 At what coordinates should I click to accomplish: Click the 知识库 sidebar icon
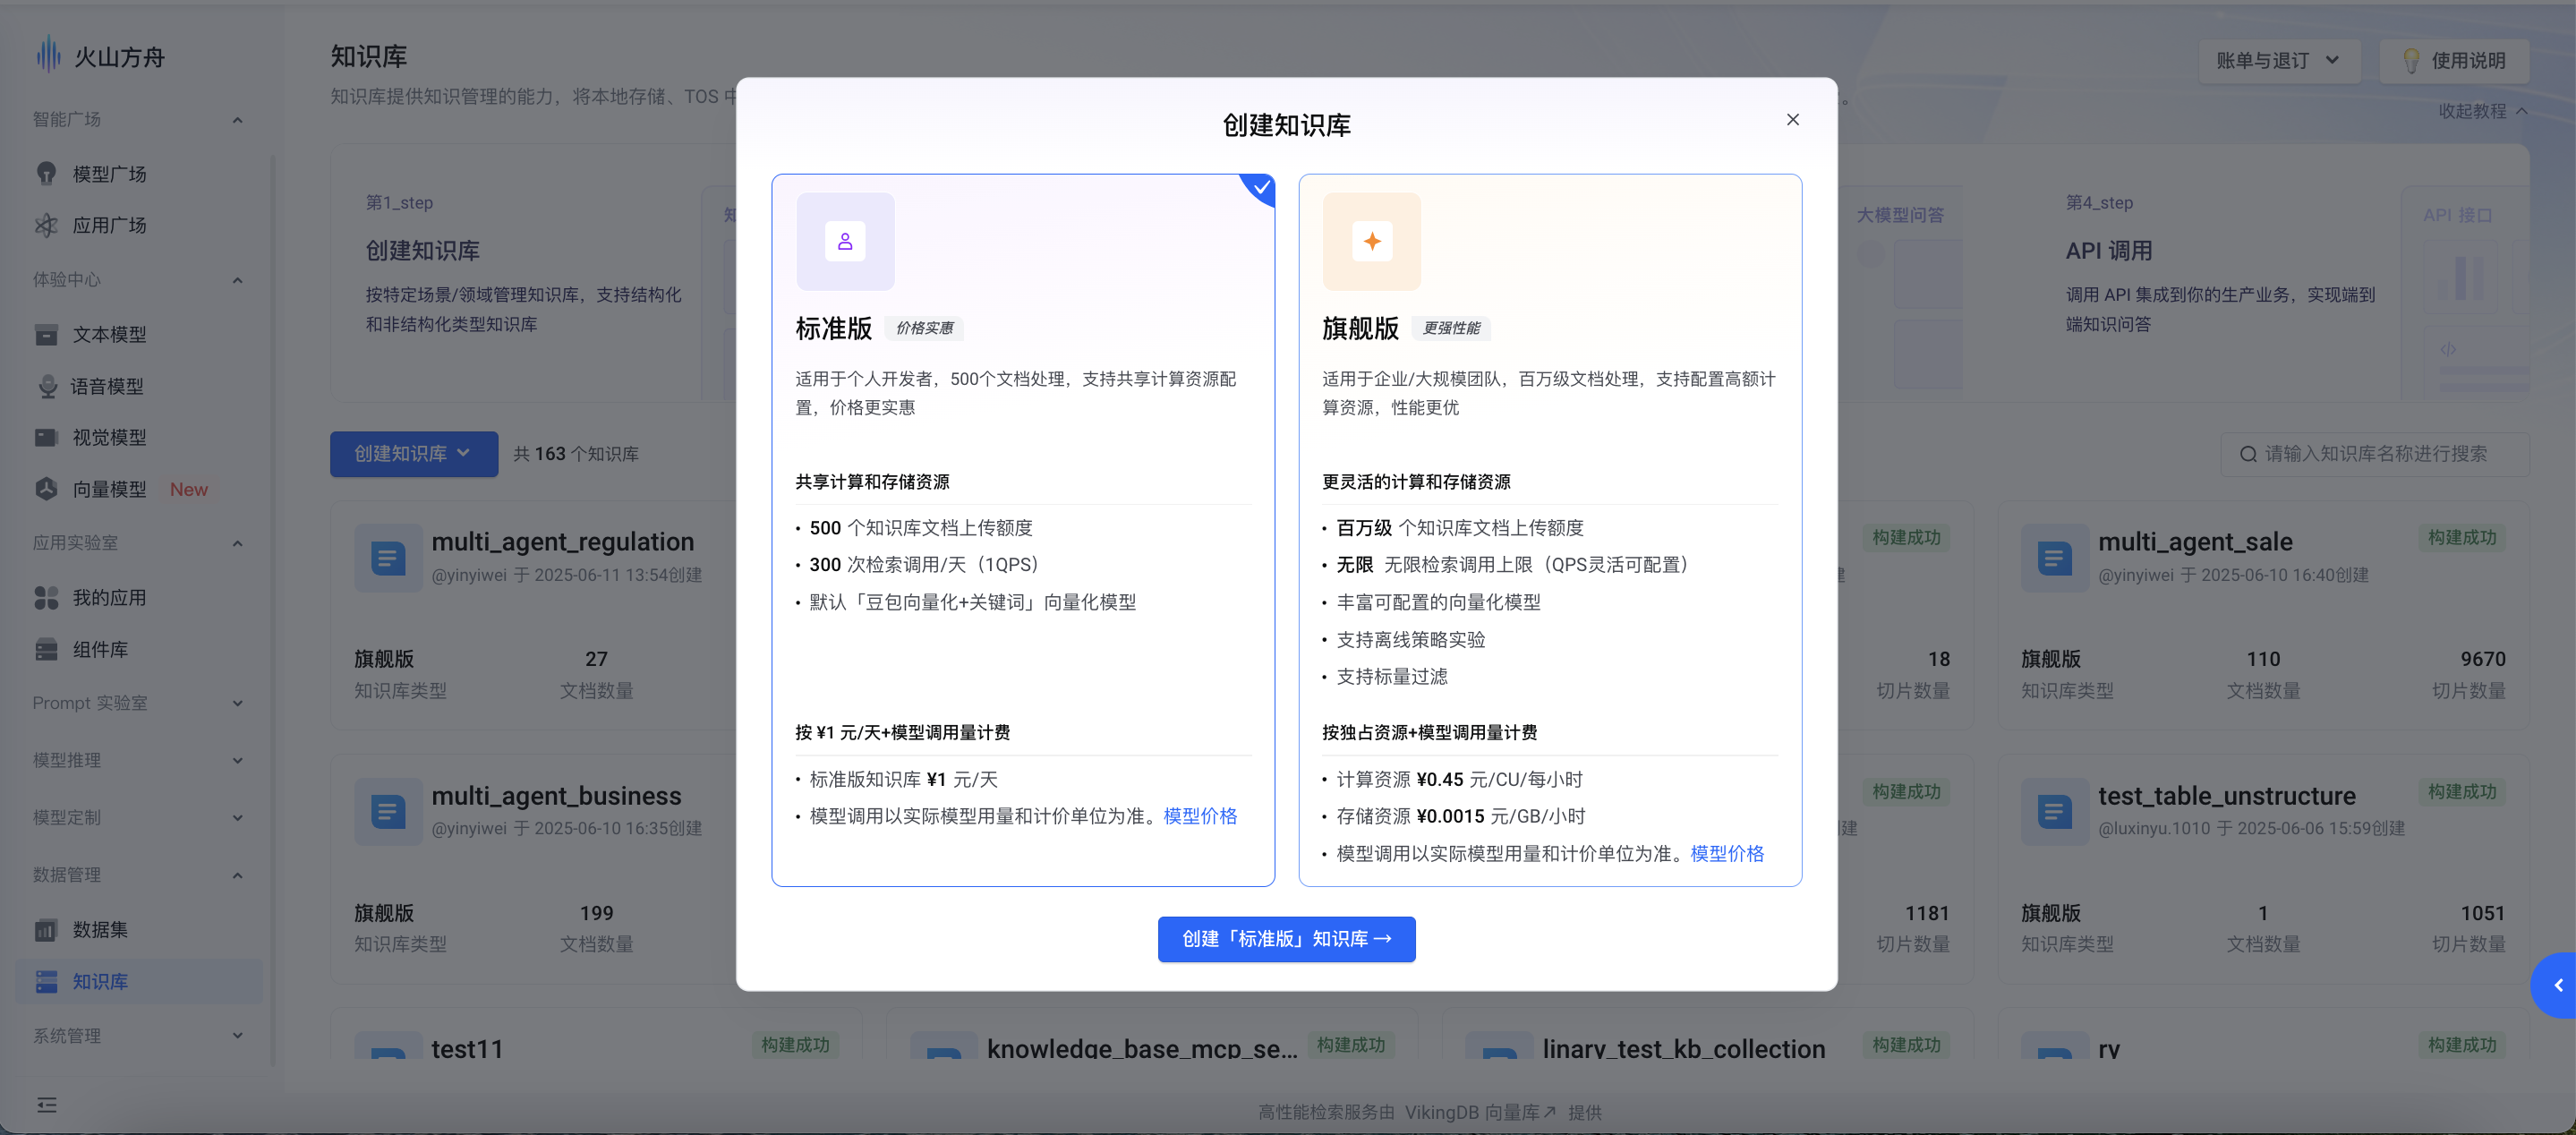click(46, 982)
